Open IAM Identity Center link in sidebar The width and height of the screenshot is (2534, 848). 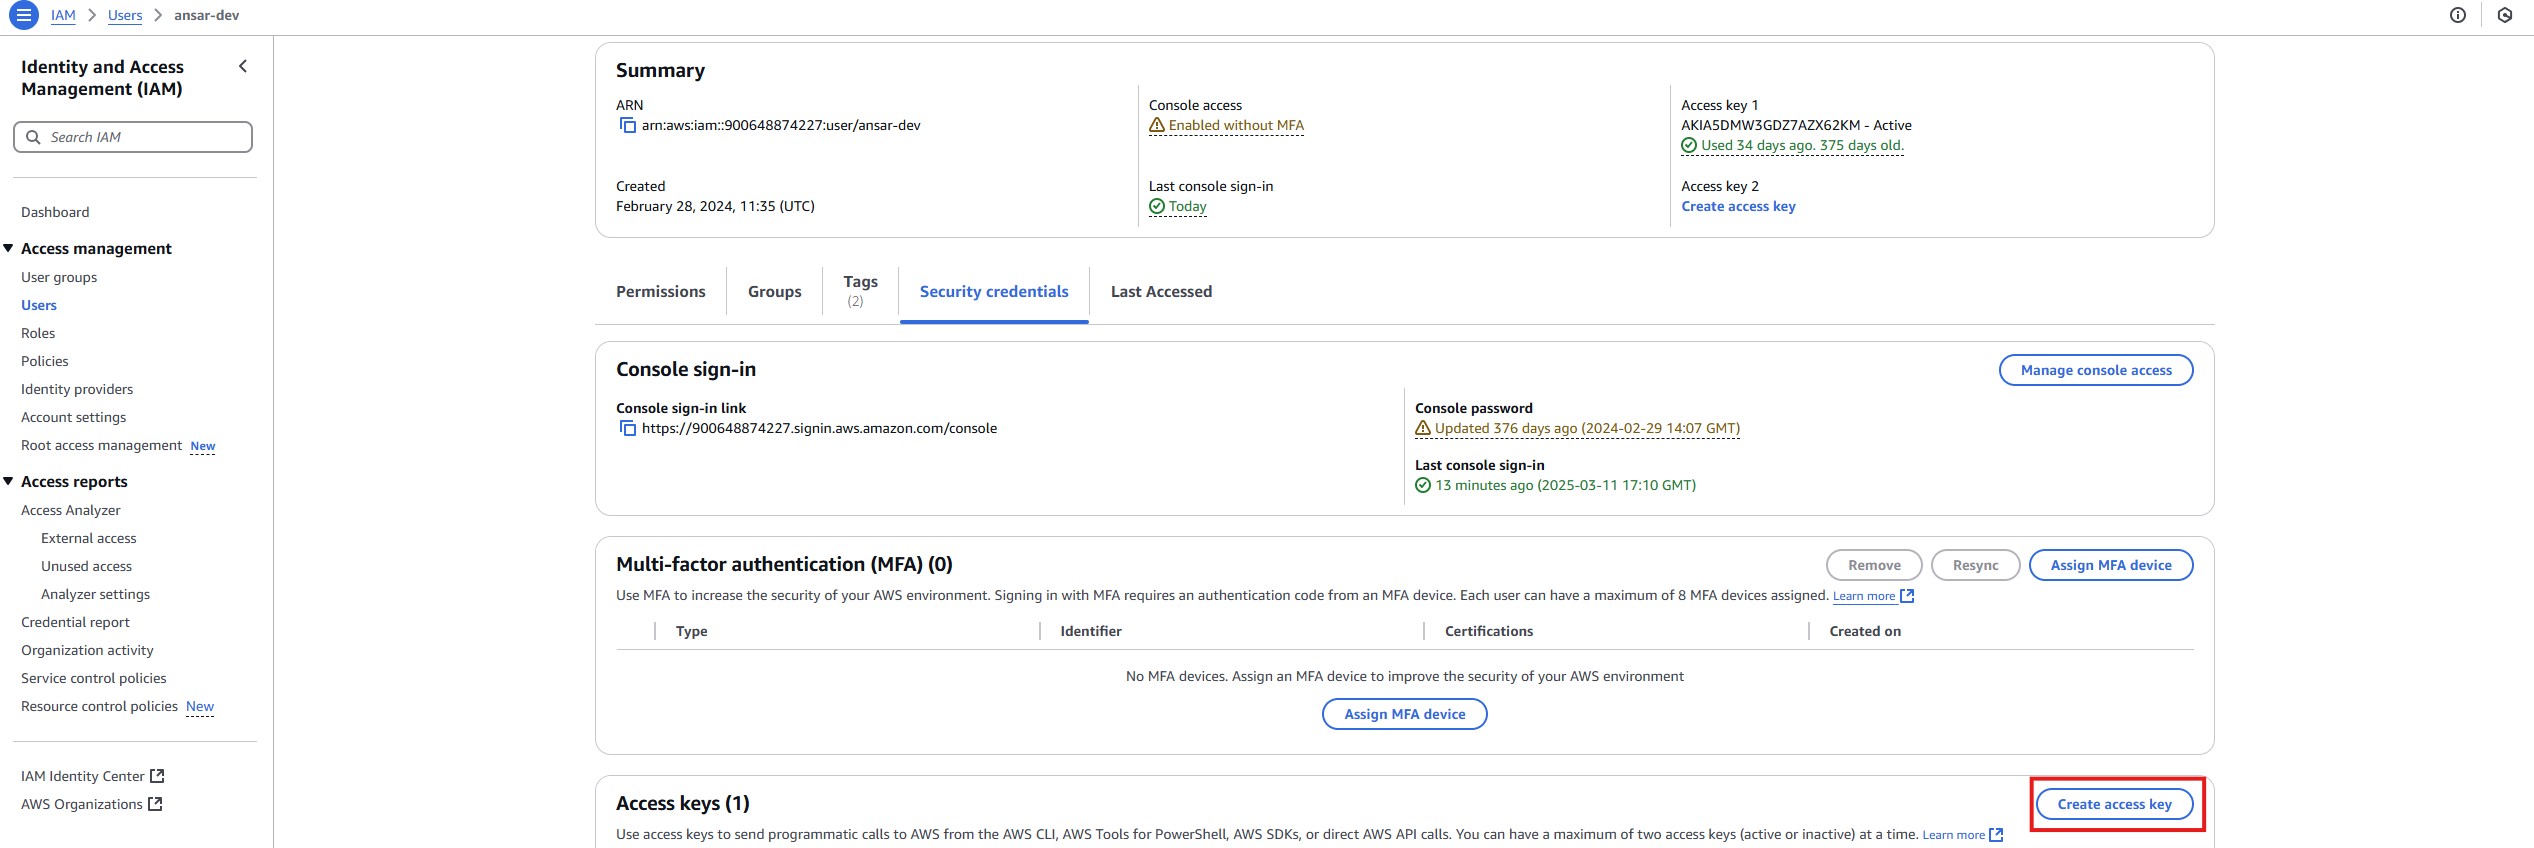tap(83, 776)
